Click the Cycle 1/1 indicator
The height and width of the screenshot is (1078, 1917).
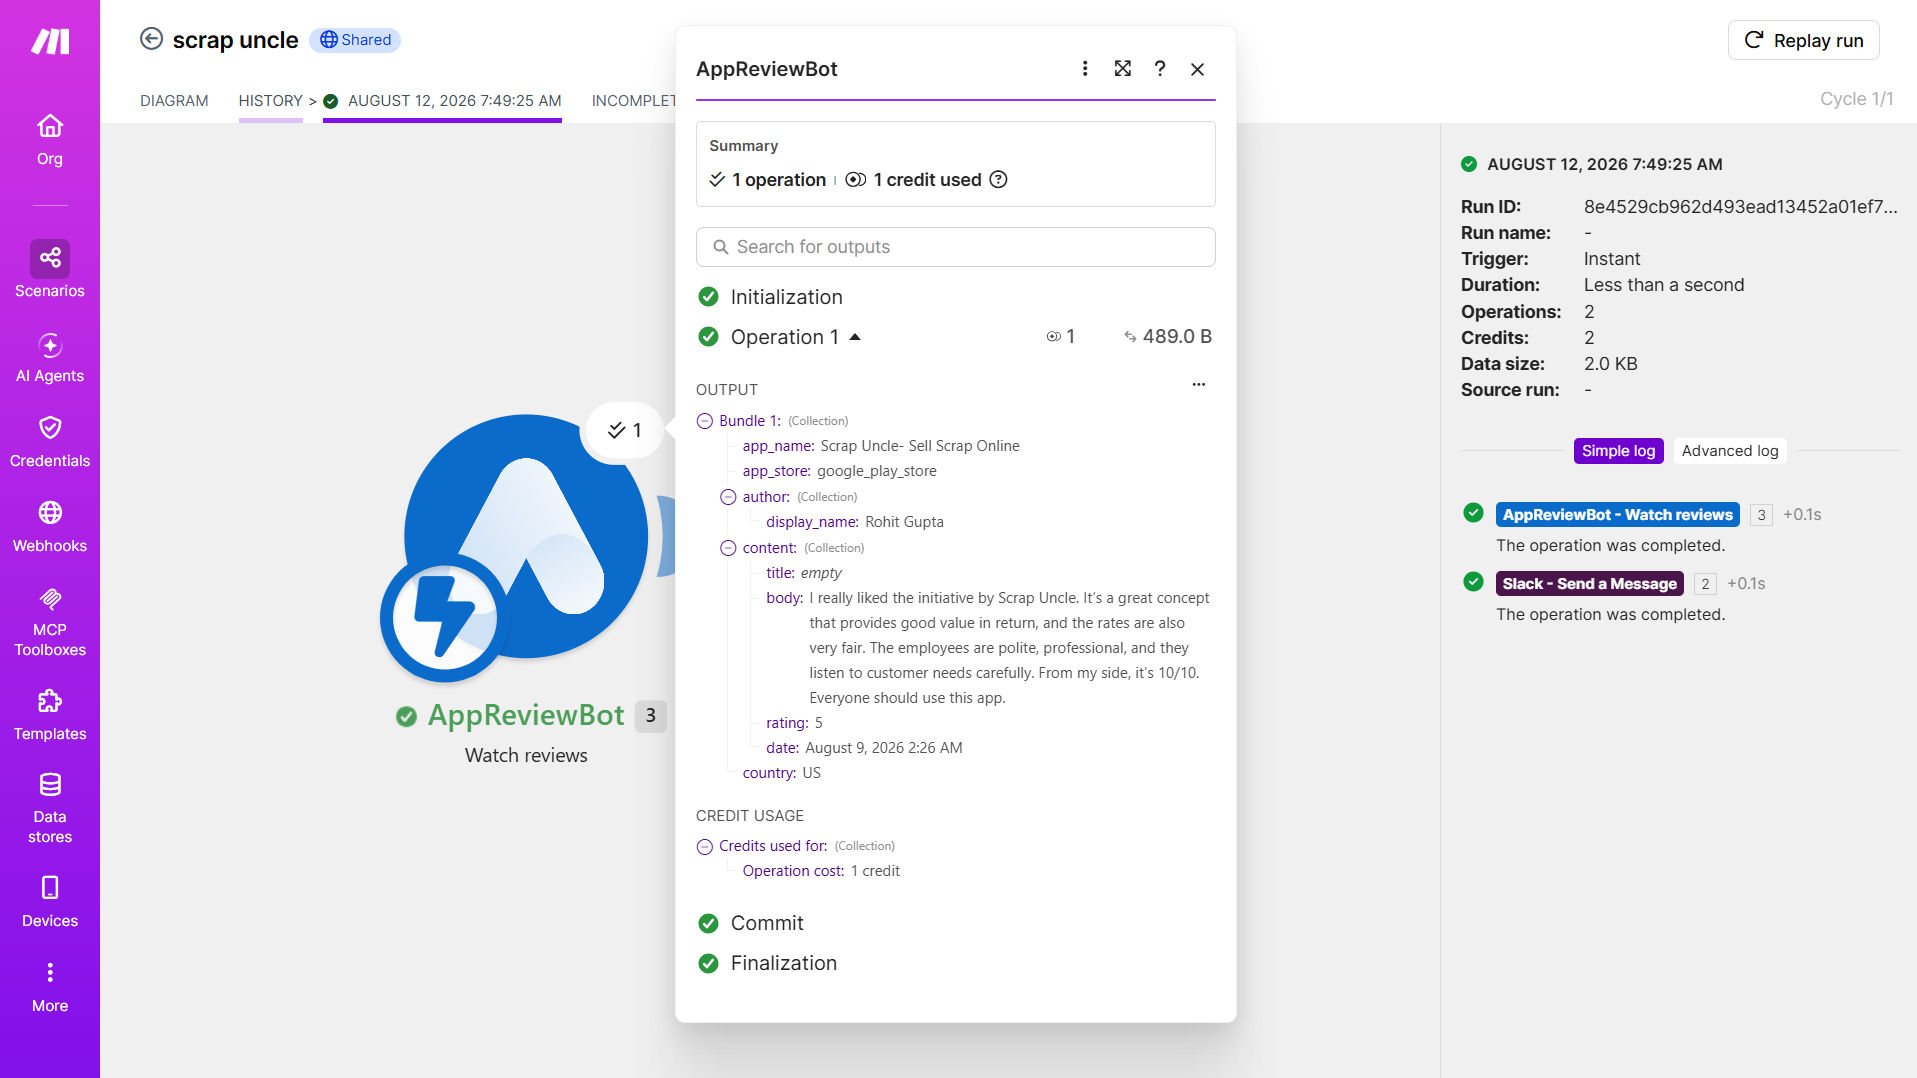point(1856,99)
